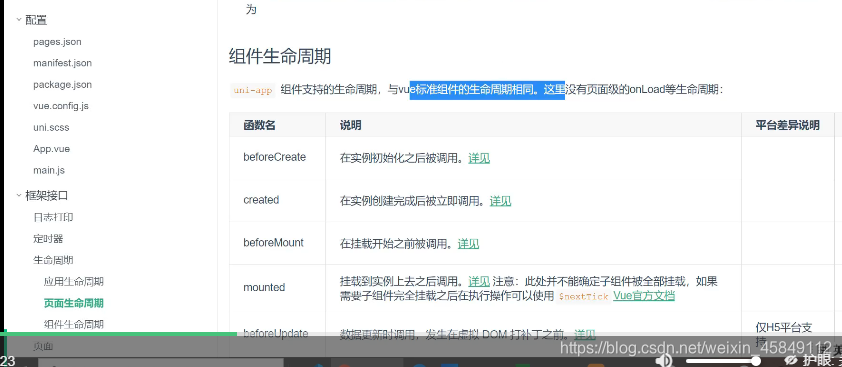Click the 说明 column header
Screen dimensions: 842x367
tap(350, 125)
